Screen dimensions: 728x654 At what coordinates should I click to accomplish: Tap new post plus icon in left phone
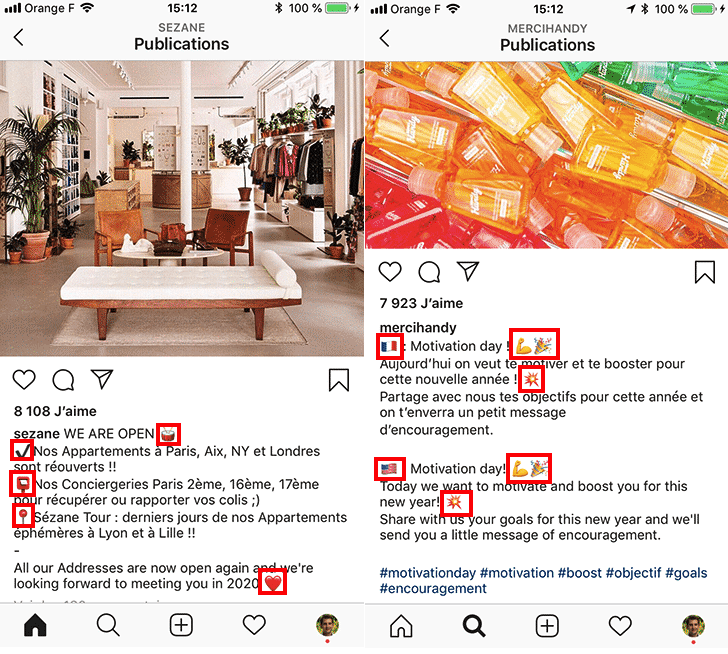click(x=181, y=625)
